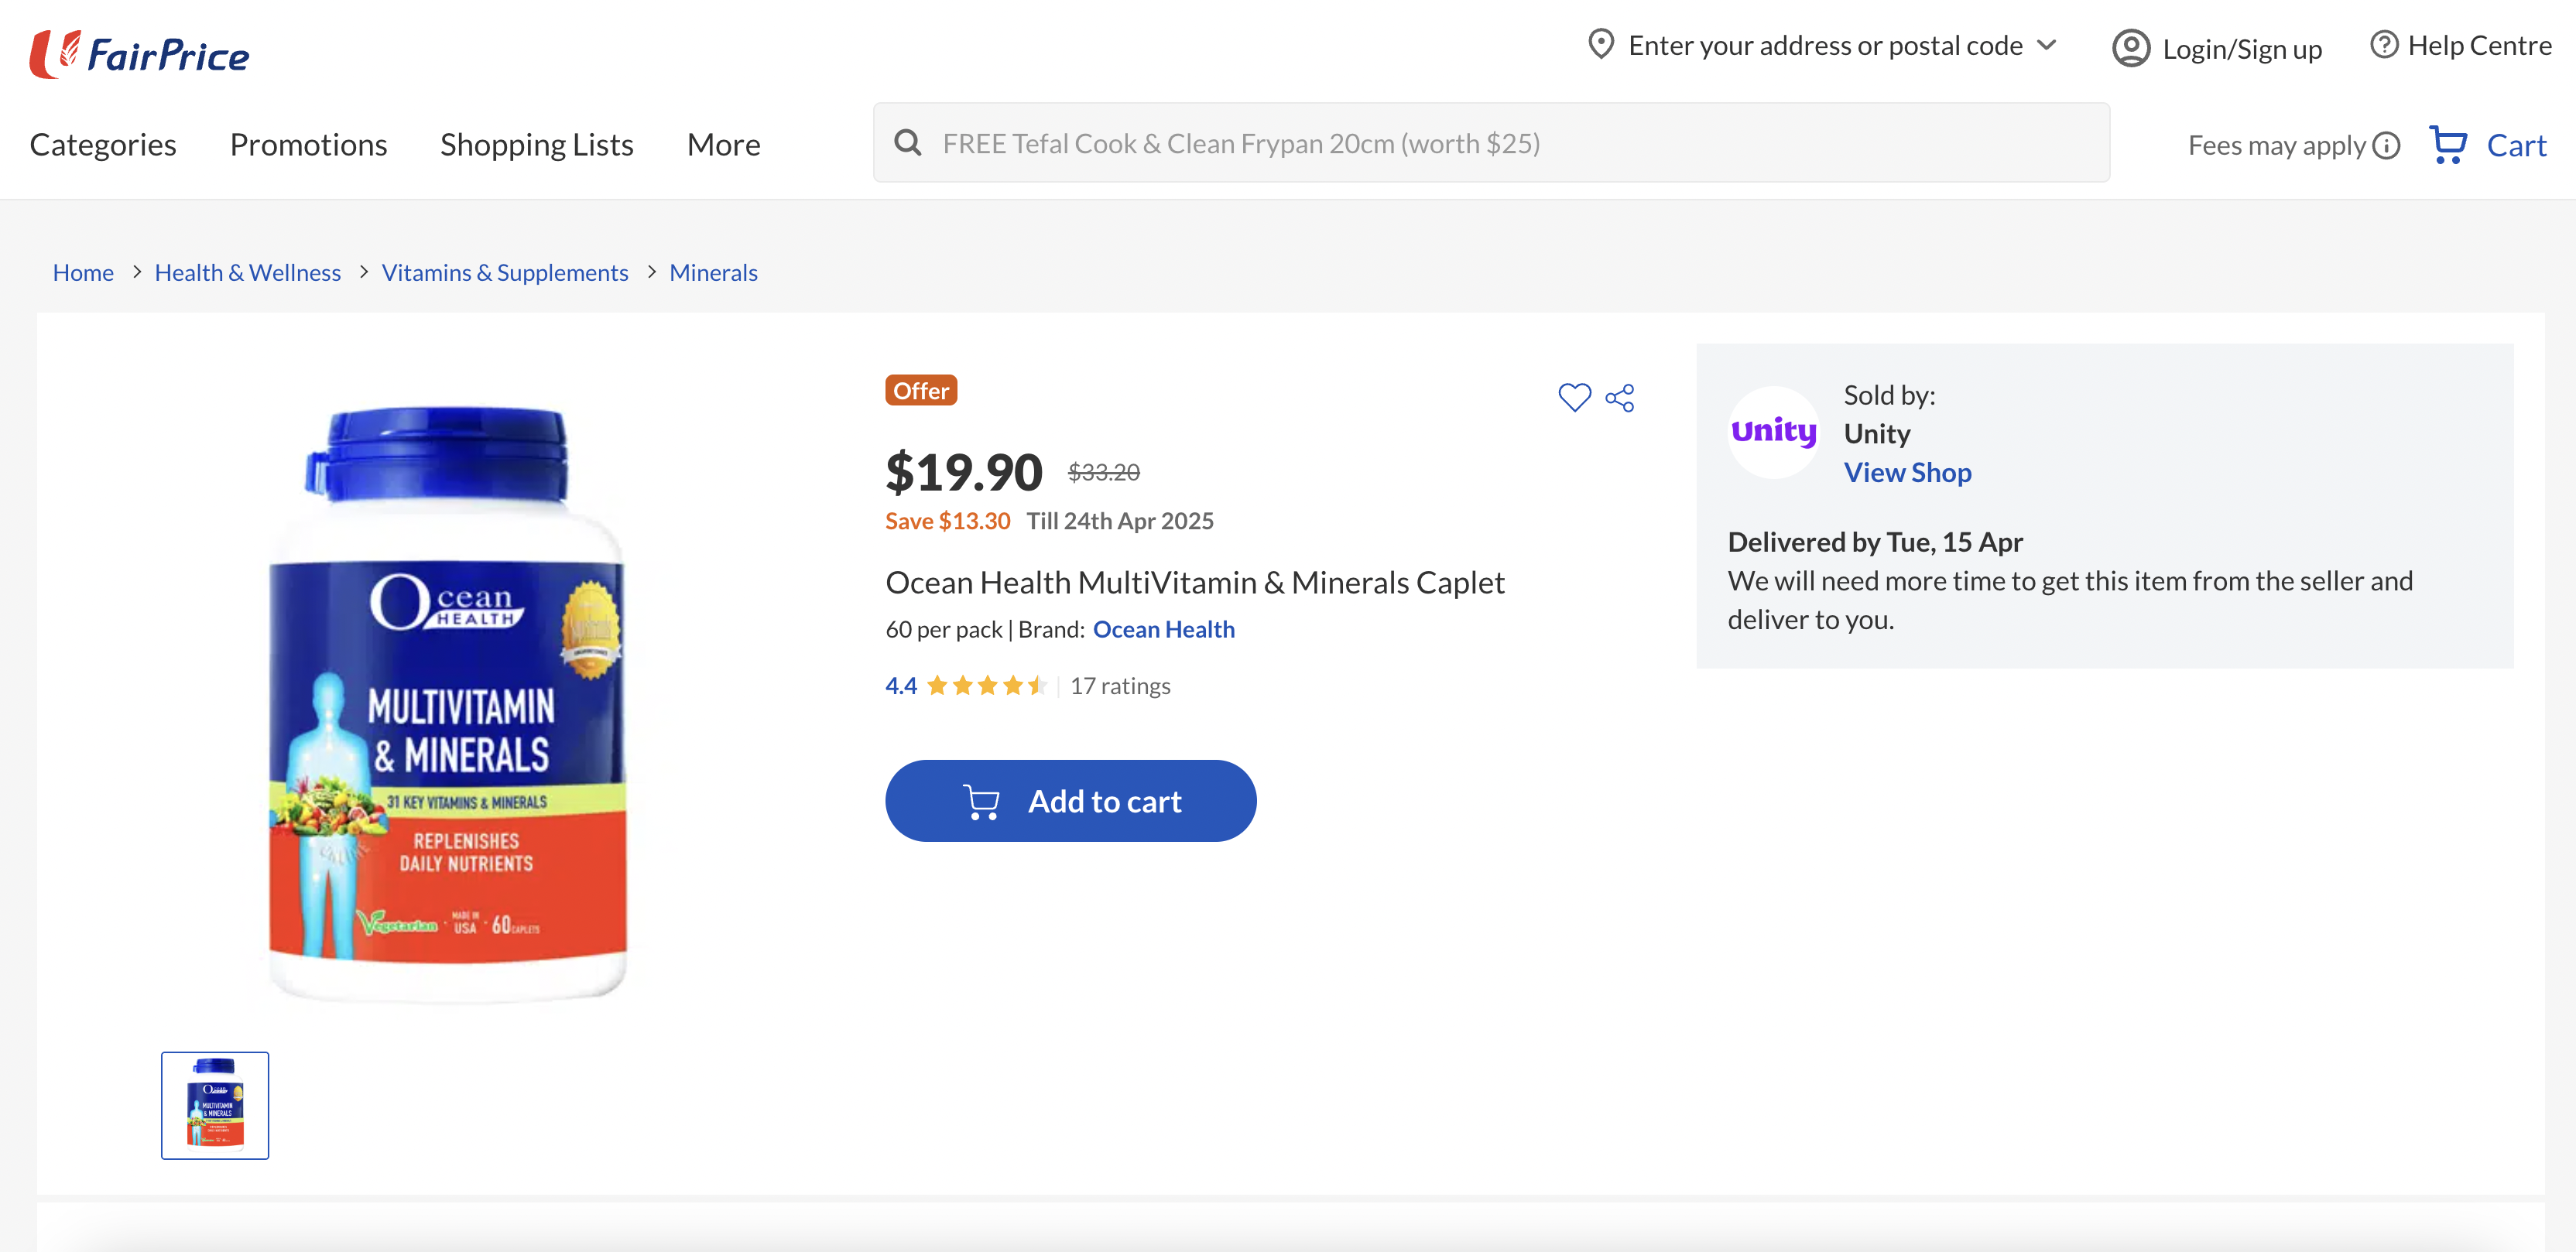Viewport: 2576px width, 1252px height.
Task: Select the product image thumbnail
Action: pos(215,1105)
